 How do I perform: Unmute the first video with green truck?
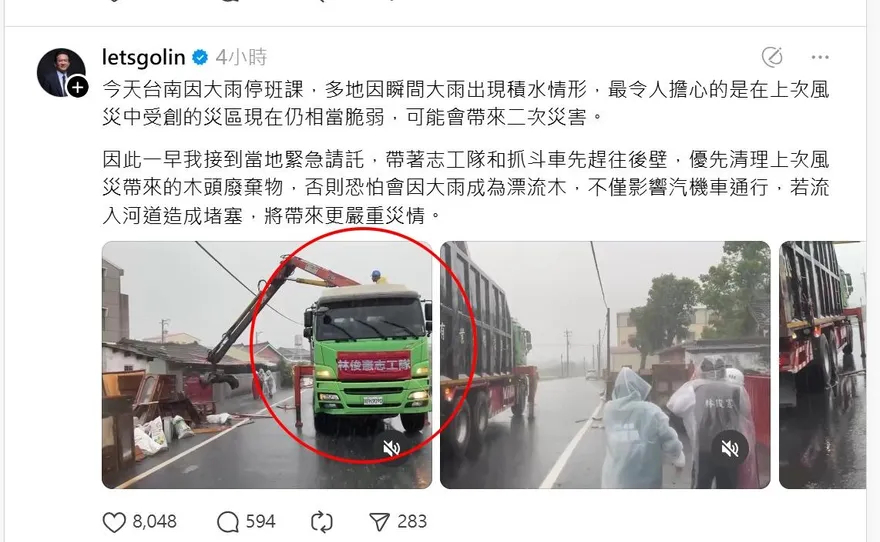point(391,448)
